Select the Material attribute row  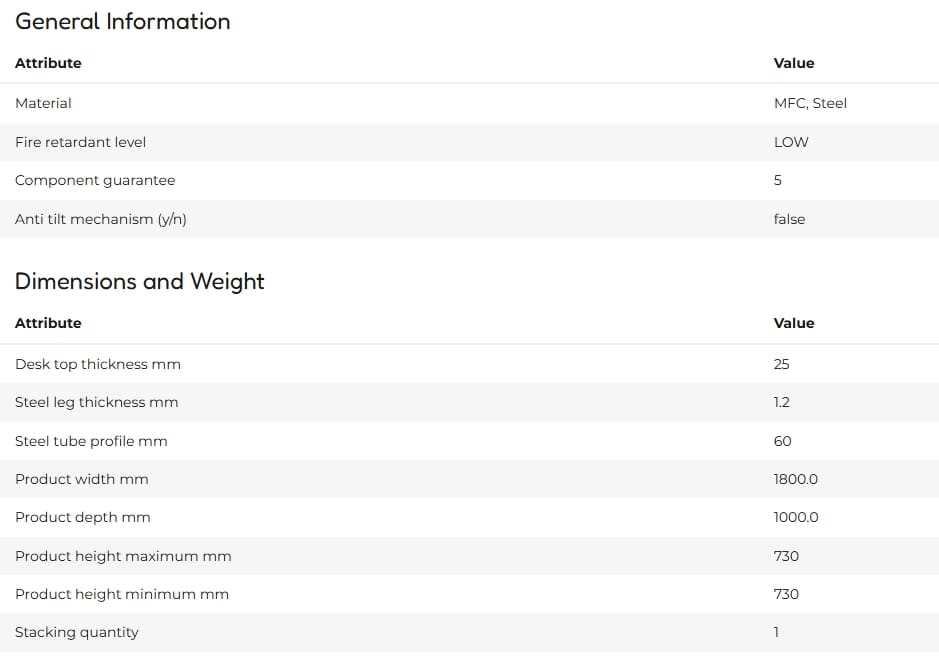tap(470, 103)
